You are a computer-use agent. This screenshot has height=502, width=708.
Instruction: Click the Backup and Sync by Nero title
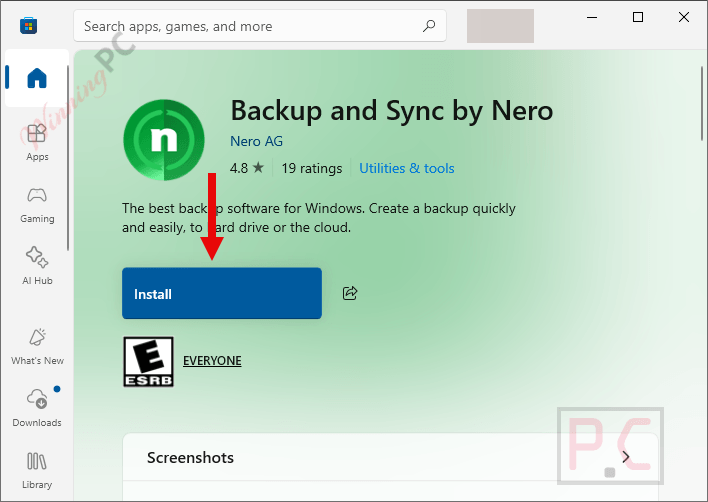pyautogui.click(x=392, y=110)
